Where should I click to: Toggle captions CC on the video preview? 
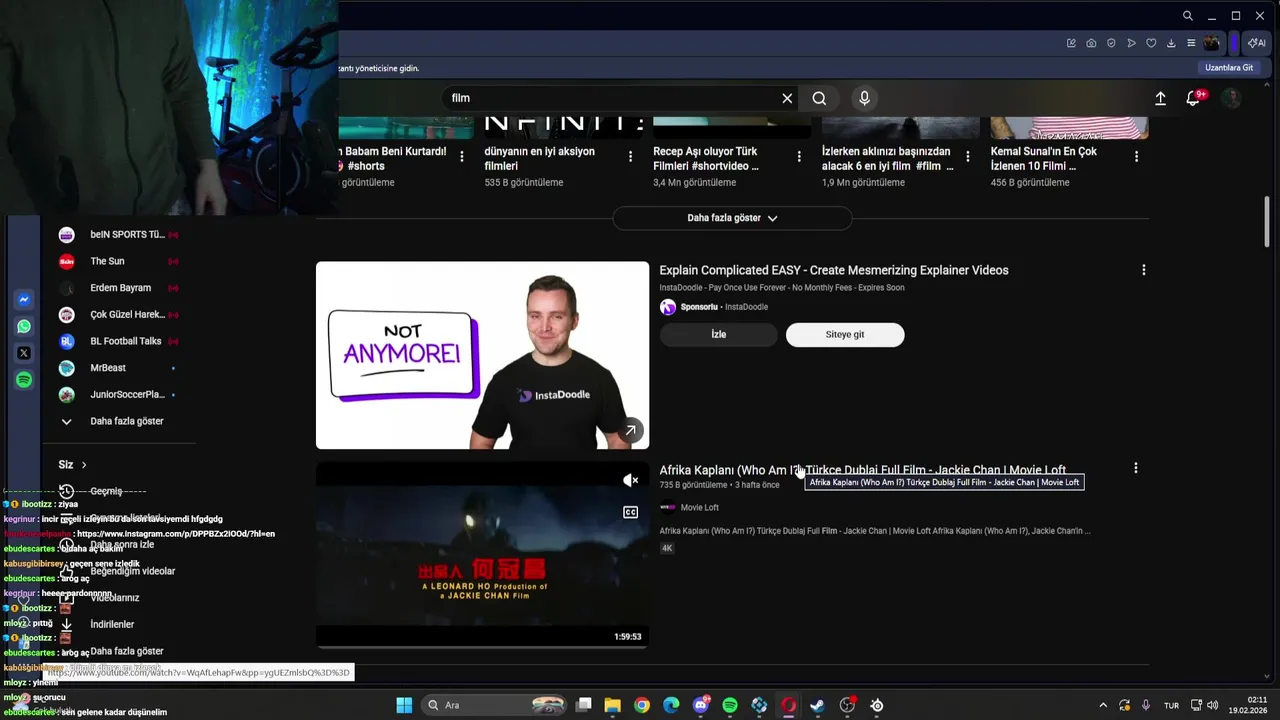[x=630, y=512]
